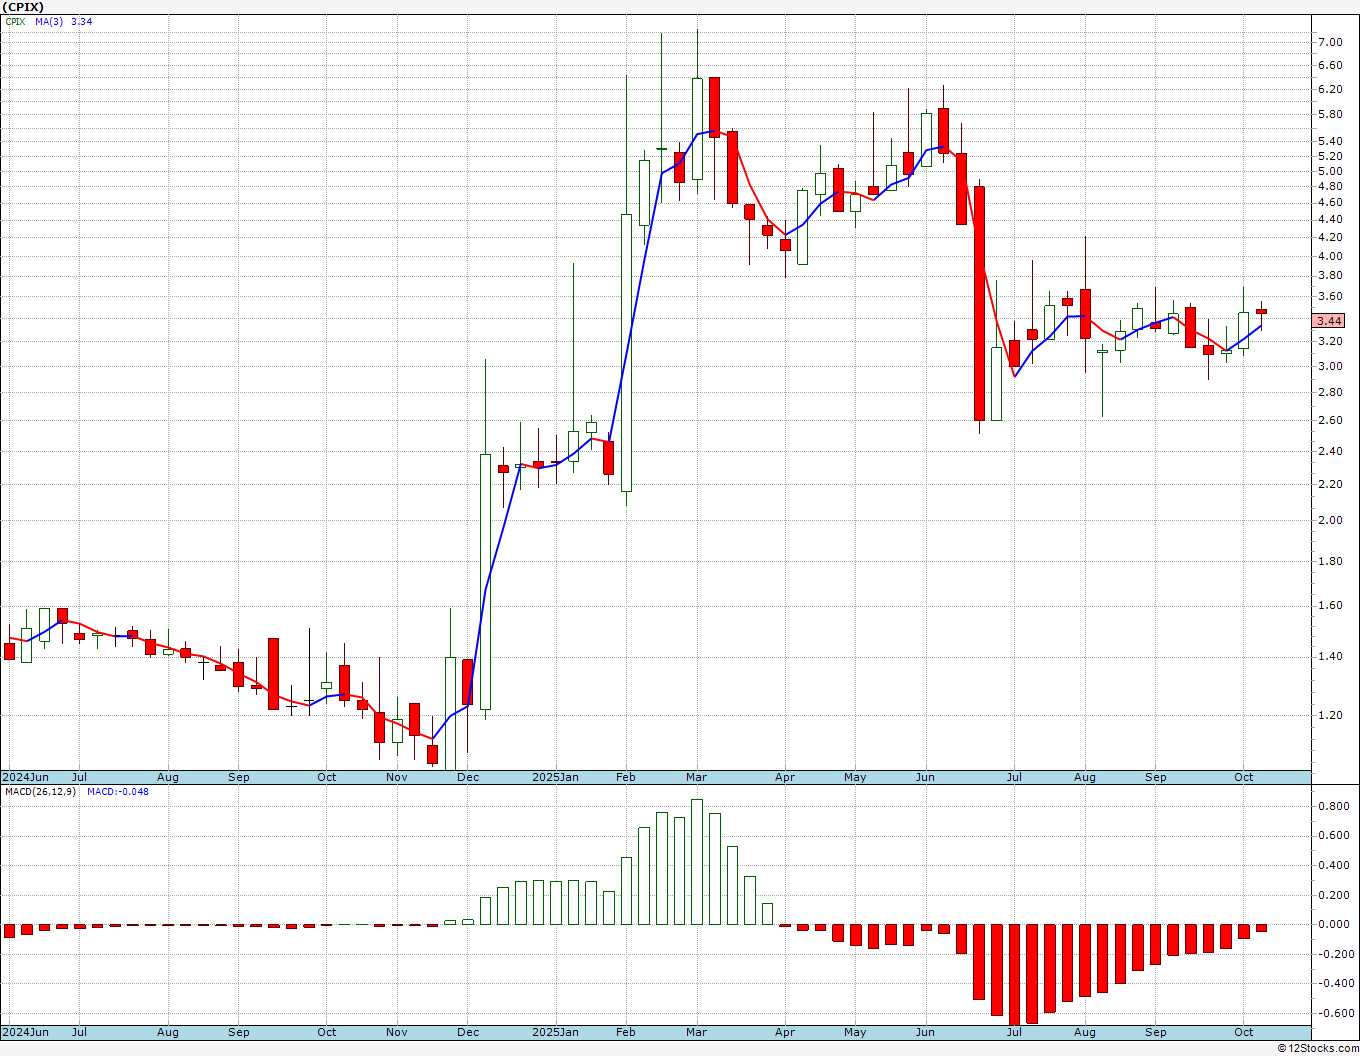Click the 0.400 MACD axis label
The image size is (1360, 1056).
[x=1332, y=865]
